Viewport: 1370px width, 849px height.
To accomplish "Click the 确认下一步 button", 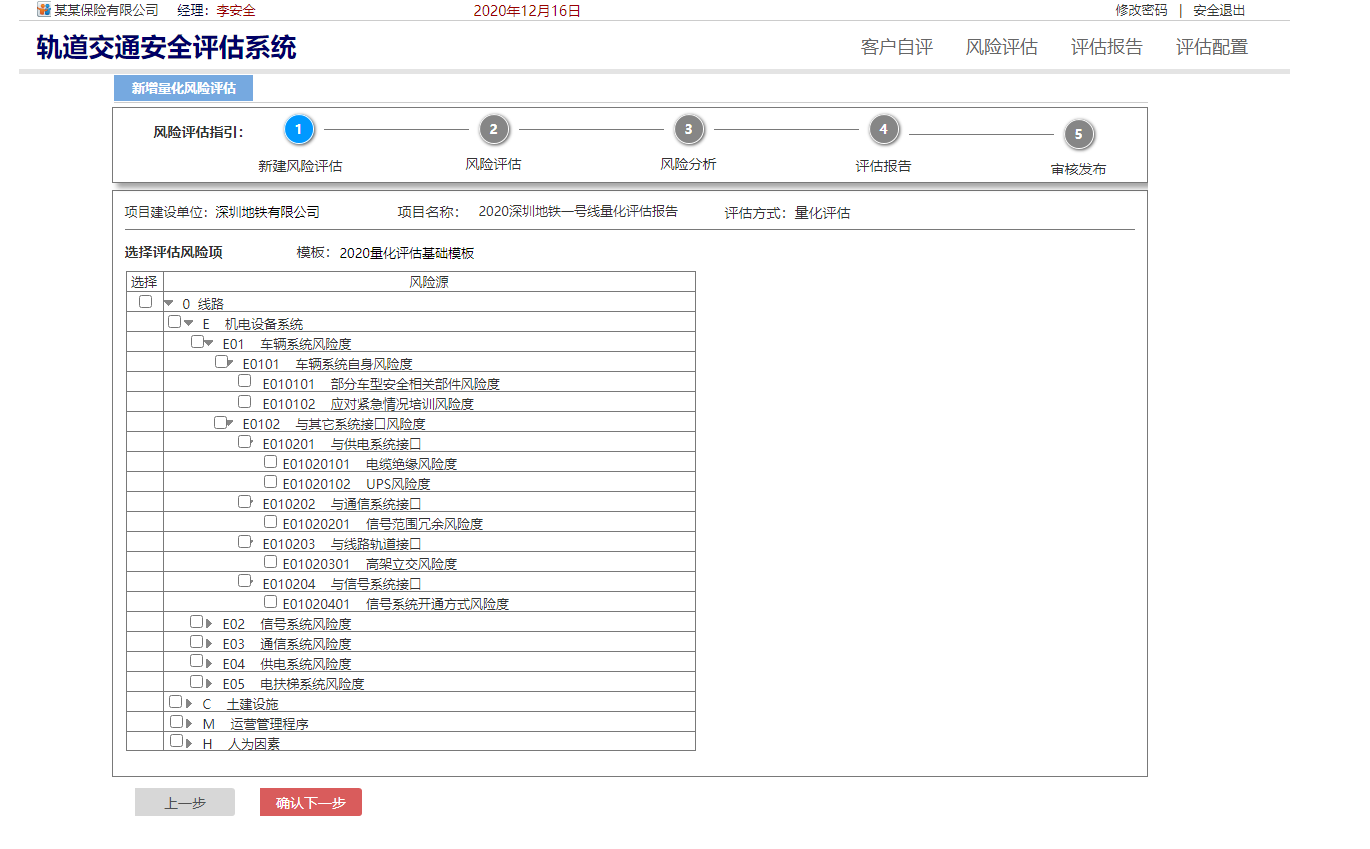I will pyautogui.click(x=310, y=802).
